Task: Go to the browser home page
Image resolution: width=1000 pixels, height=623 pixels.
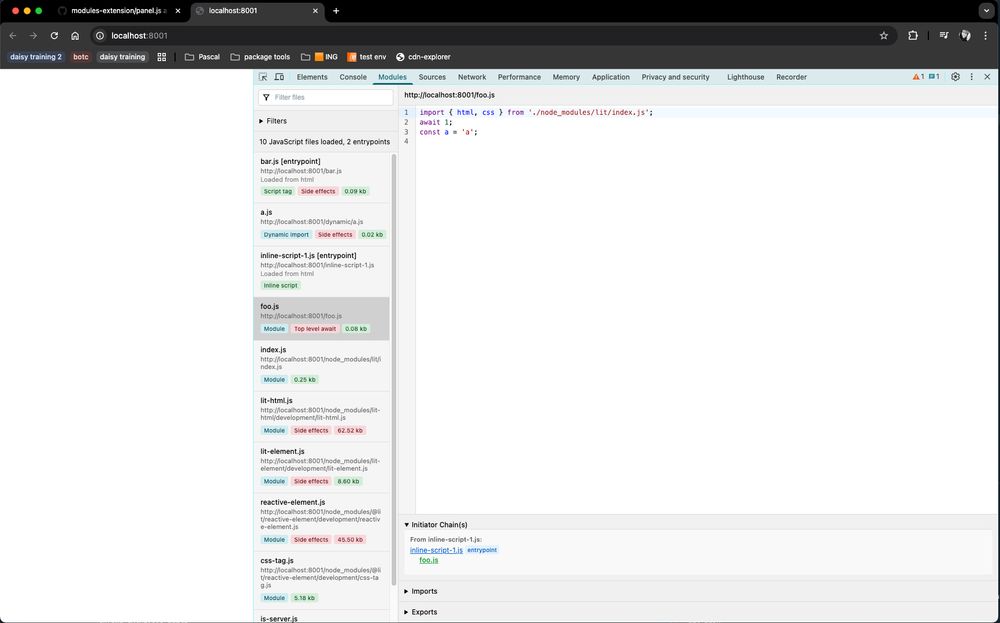Action: click(x=75, y=36)
